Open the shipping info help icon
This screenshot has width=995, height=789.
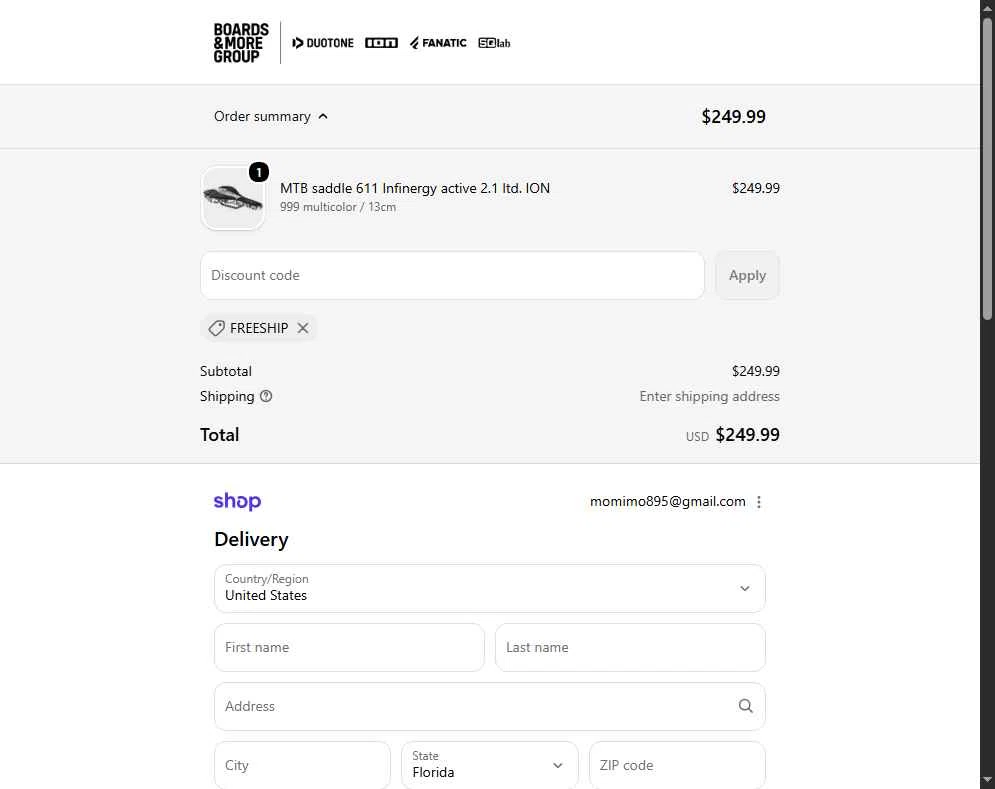click(266, 396)
